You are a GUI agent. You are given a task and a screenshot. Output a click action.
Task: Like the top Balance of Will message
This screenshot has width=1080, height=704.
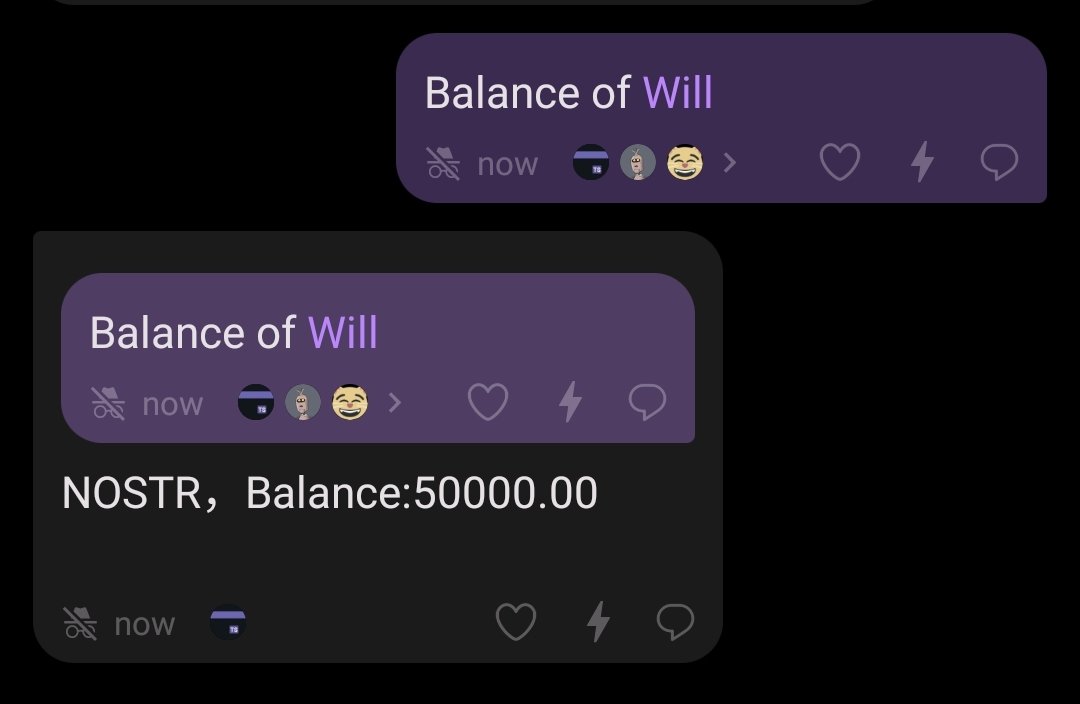840,163
